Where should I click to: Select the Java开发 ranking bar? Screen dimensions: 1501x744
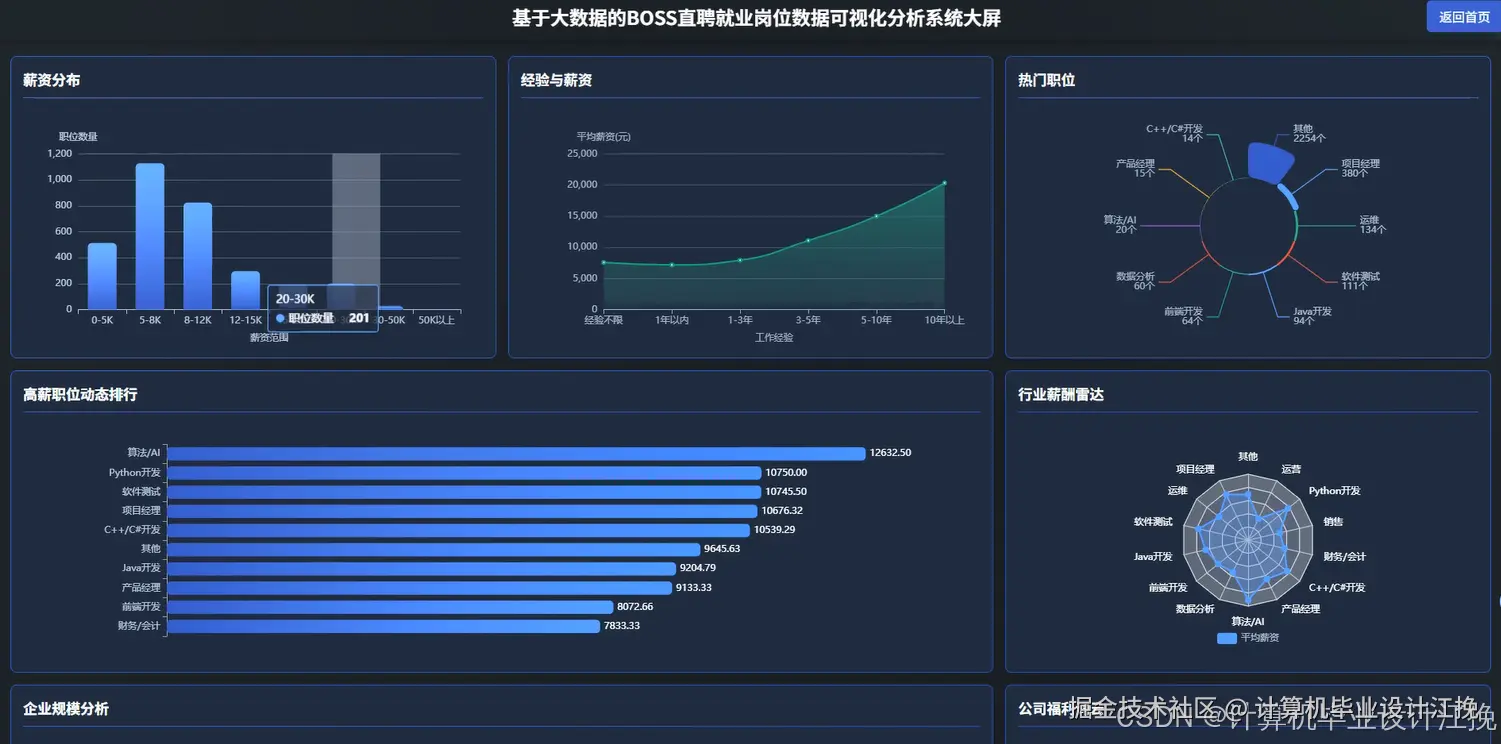[420, 568]
